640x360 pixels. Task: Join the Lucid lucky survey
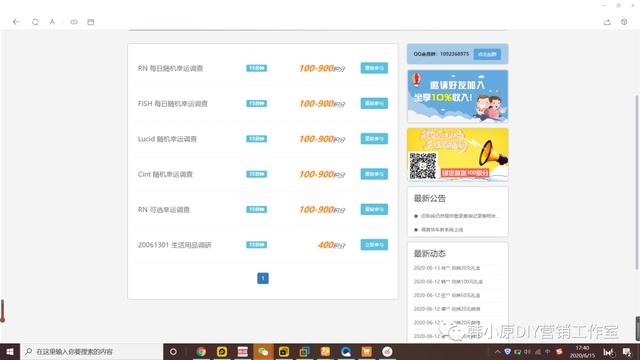click(374, 139)
